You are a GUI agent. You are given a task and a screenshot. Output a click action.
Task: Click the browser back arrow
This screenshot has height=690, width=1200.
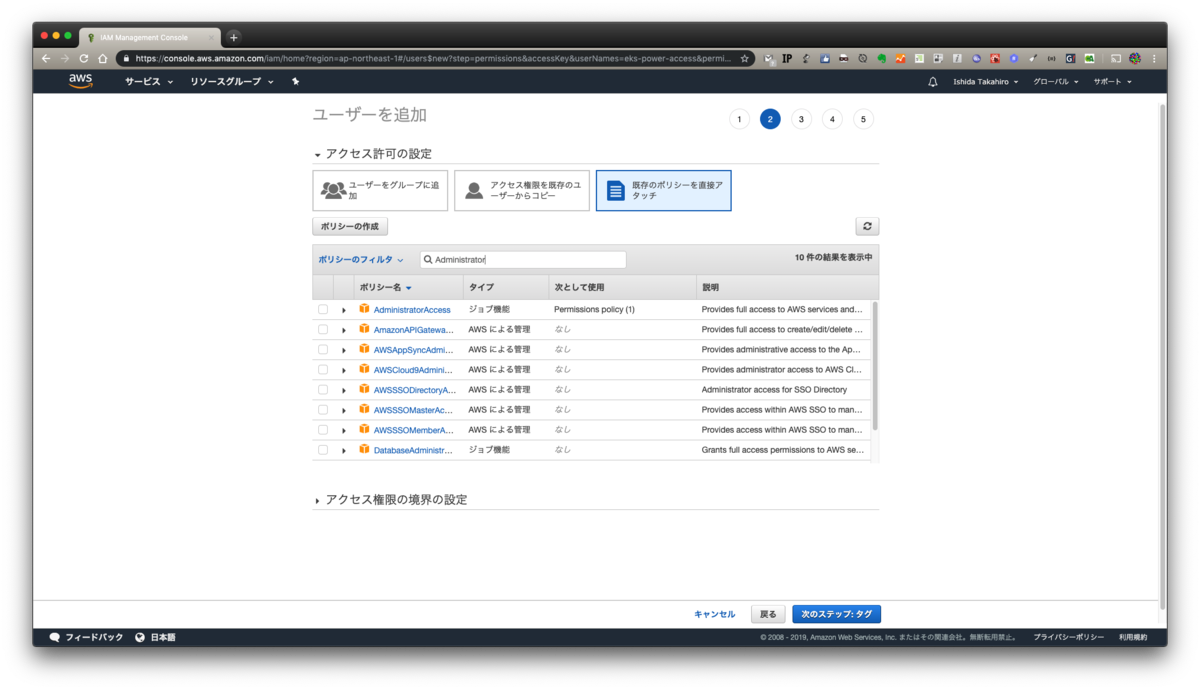click(46, 58)
